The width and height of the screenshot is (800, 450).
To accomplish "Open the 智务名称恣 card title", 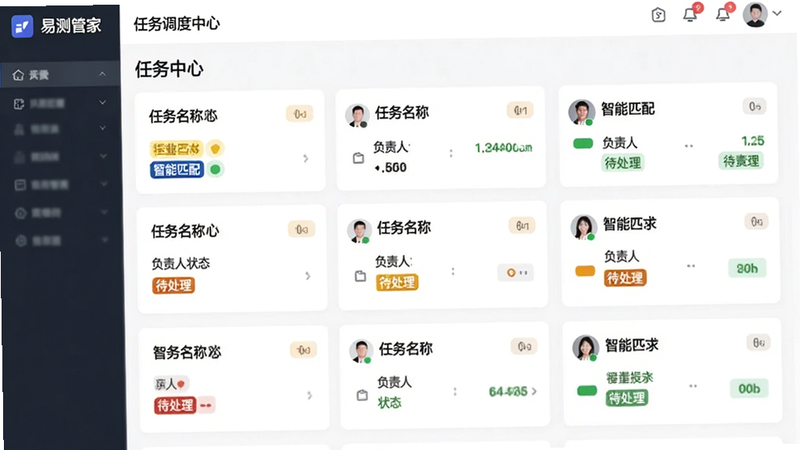I will click(x=187, y=352).
